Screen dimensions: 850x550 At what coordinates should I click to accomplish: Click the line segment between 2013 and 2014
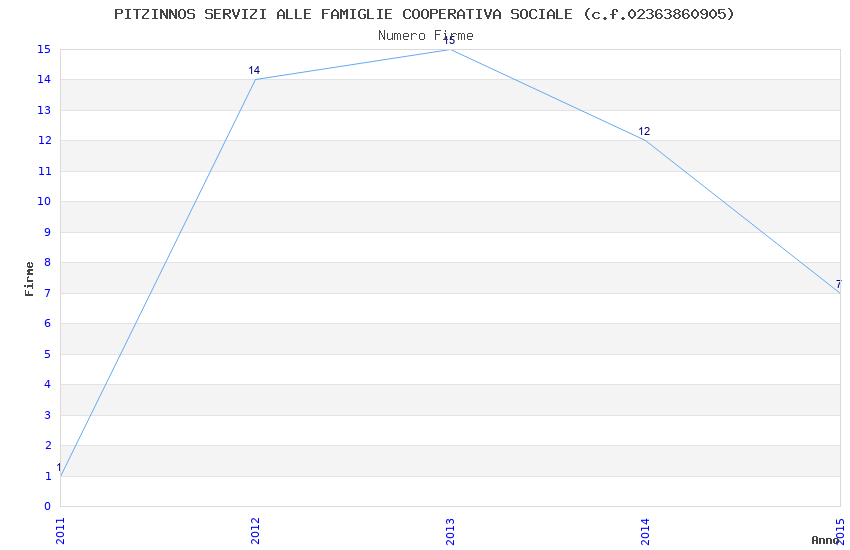[548, 95]
